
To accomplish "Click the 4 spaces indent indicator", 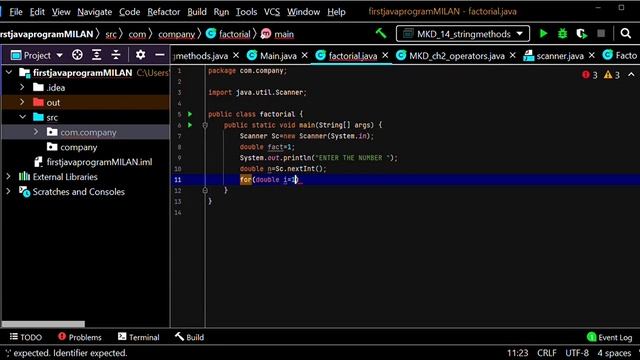I will tap(614, 353).
